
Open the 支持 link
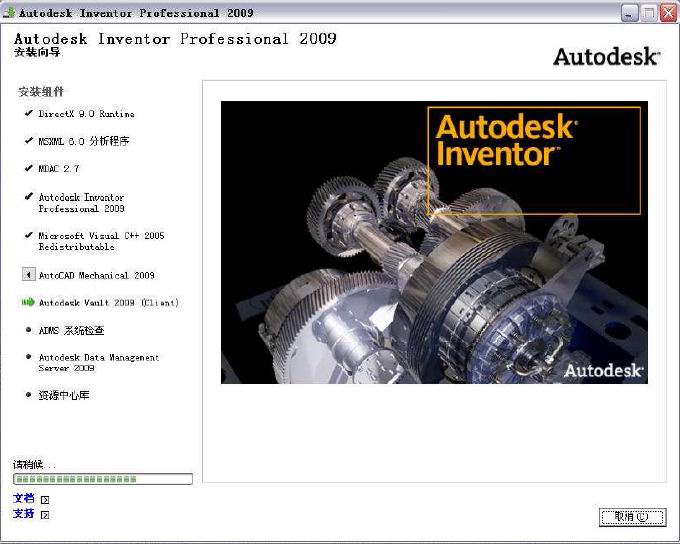pyautogui.click(x=23, y=514)
